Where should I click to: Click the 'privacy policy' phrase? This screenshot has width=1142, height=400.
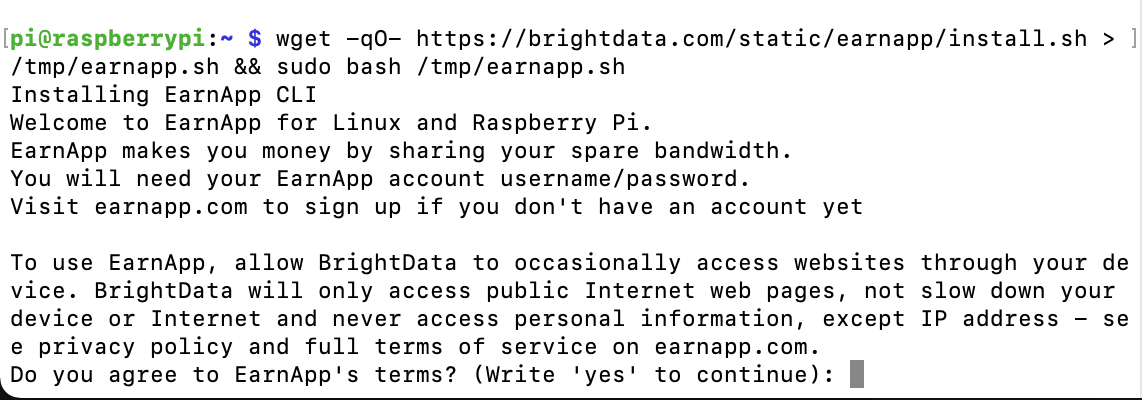(x=136, y=347)
